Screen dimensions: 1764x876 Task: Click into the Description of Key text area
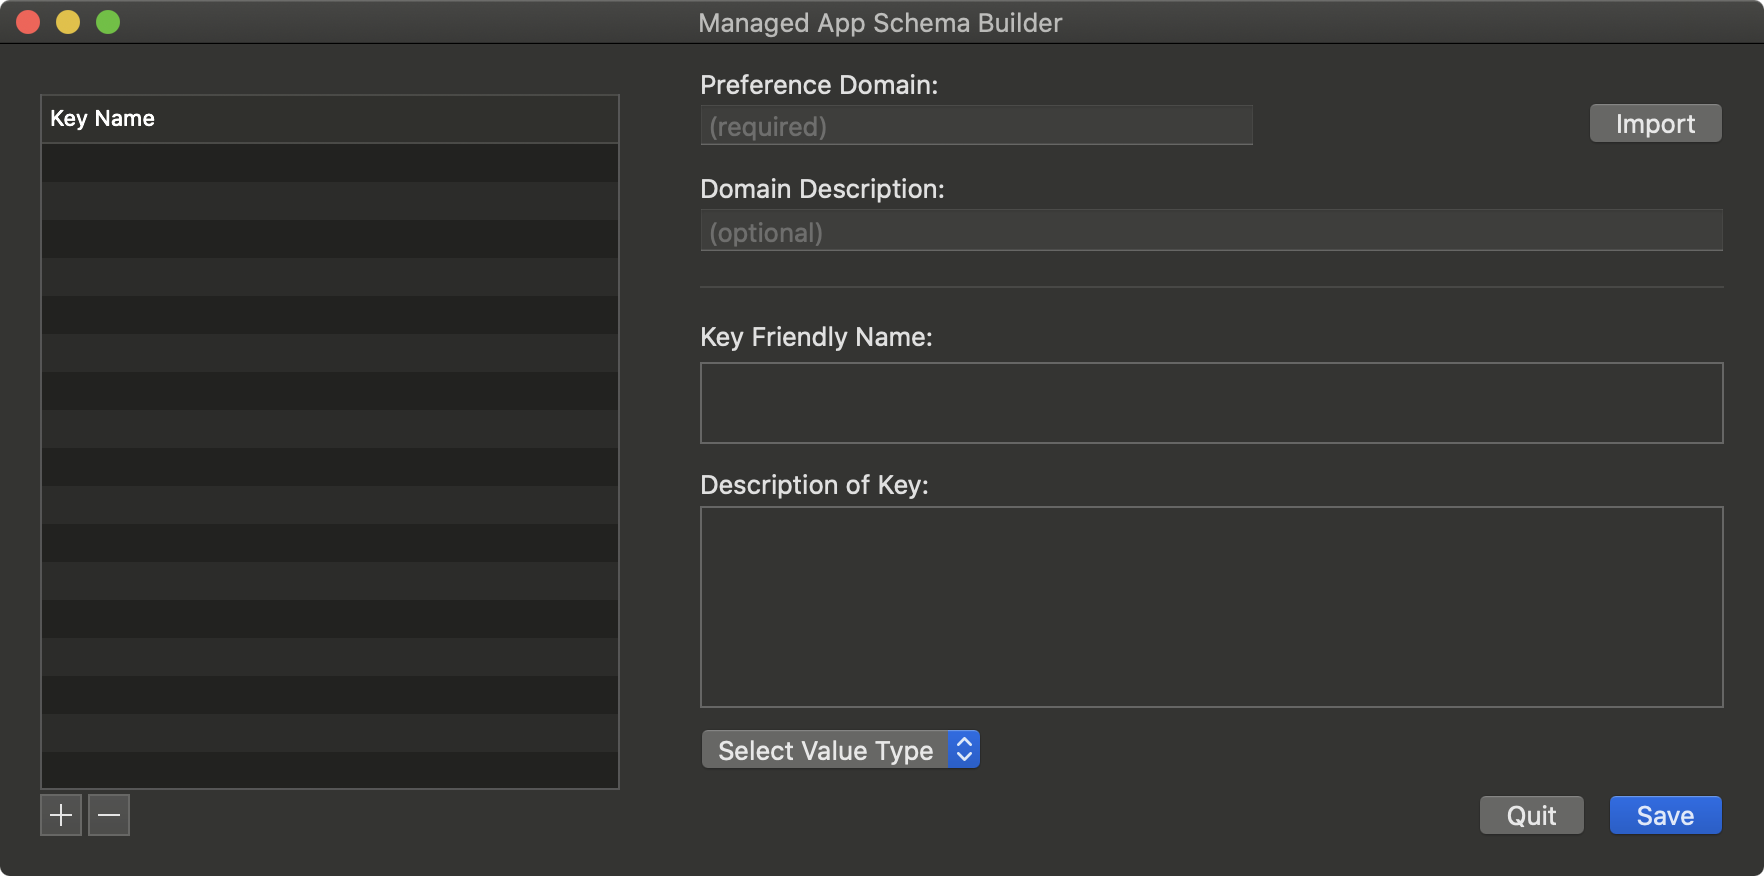1211,607
